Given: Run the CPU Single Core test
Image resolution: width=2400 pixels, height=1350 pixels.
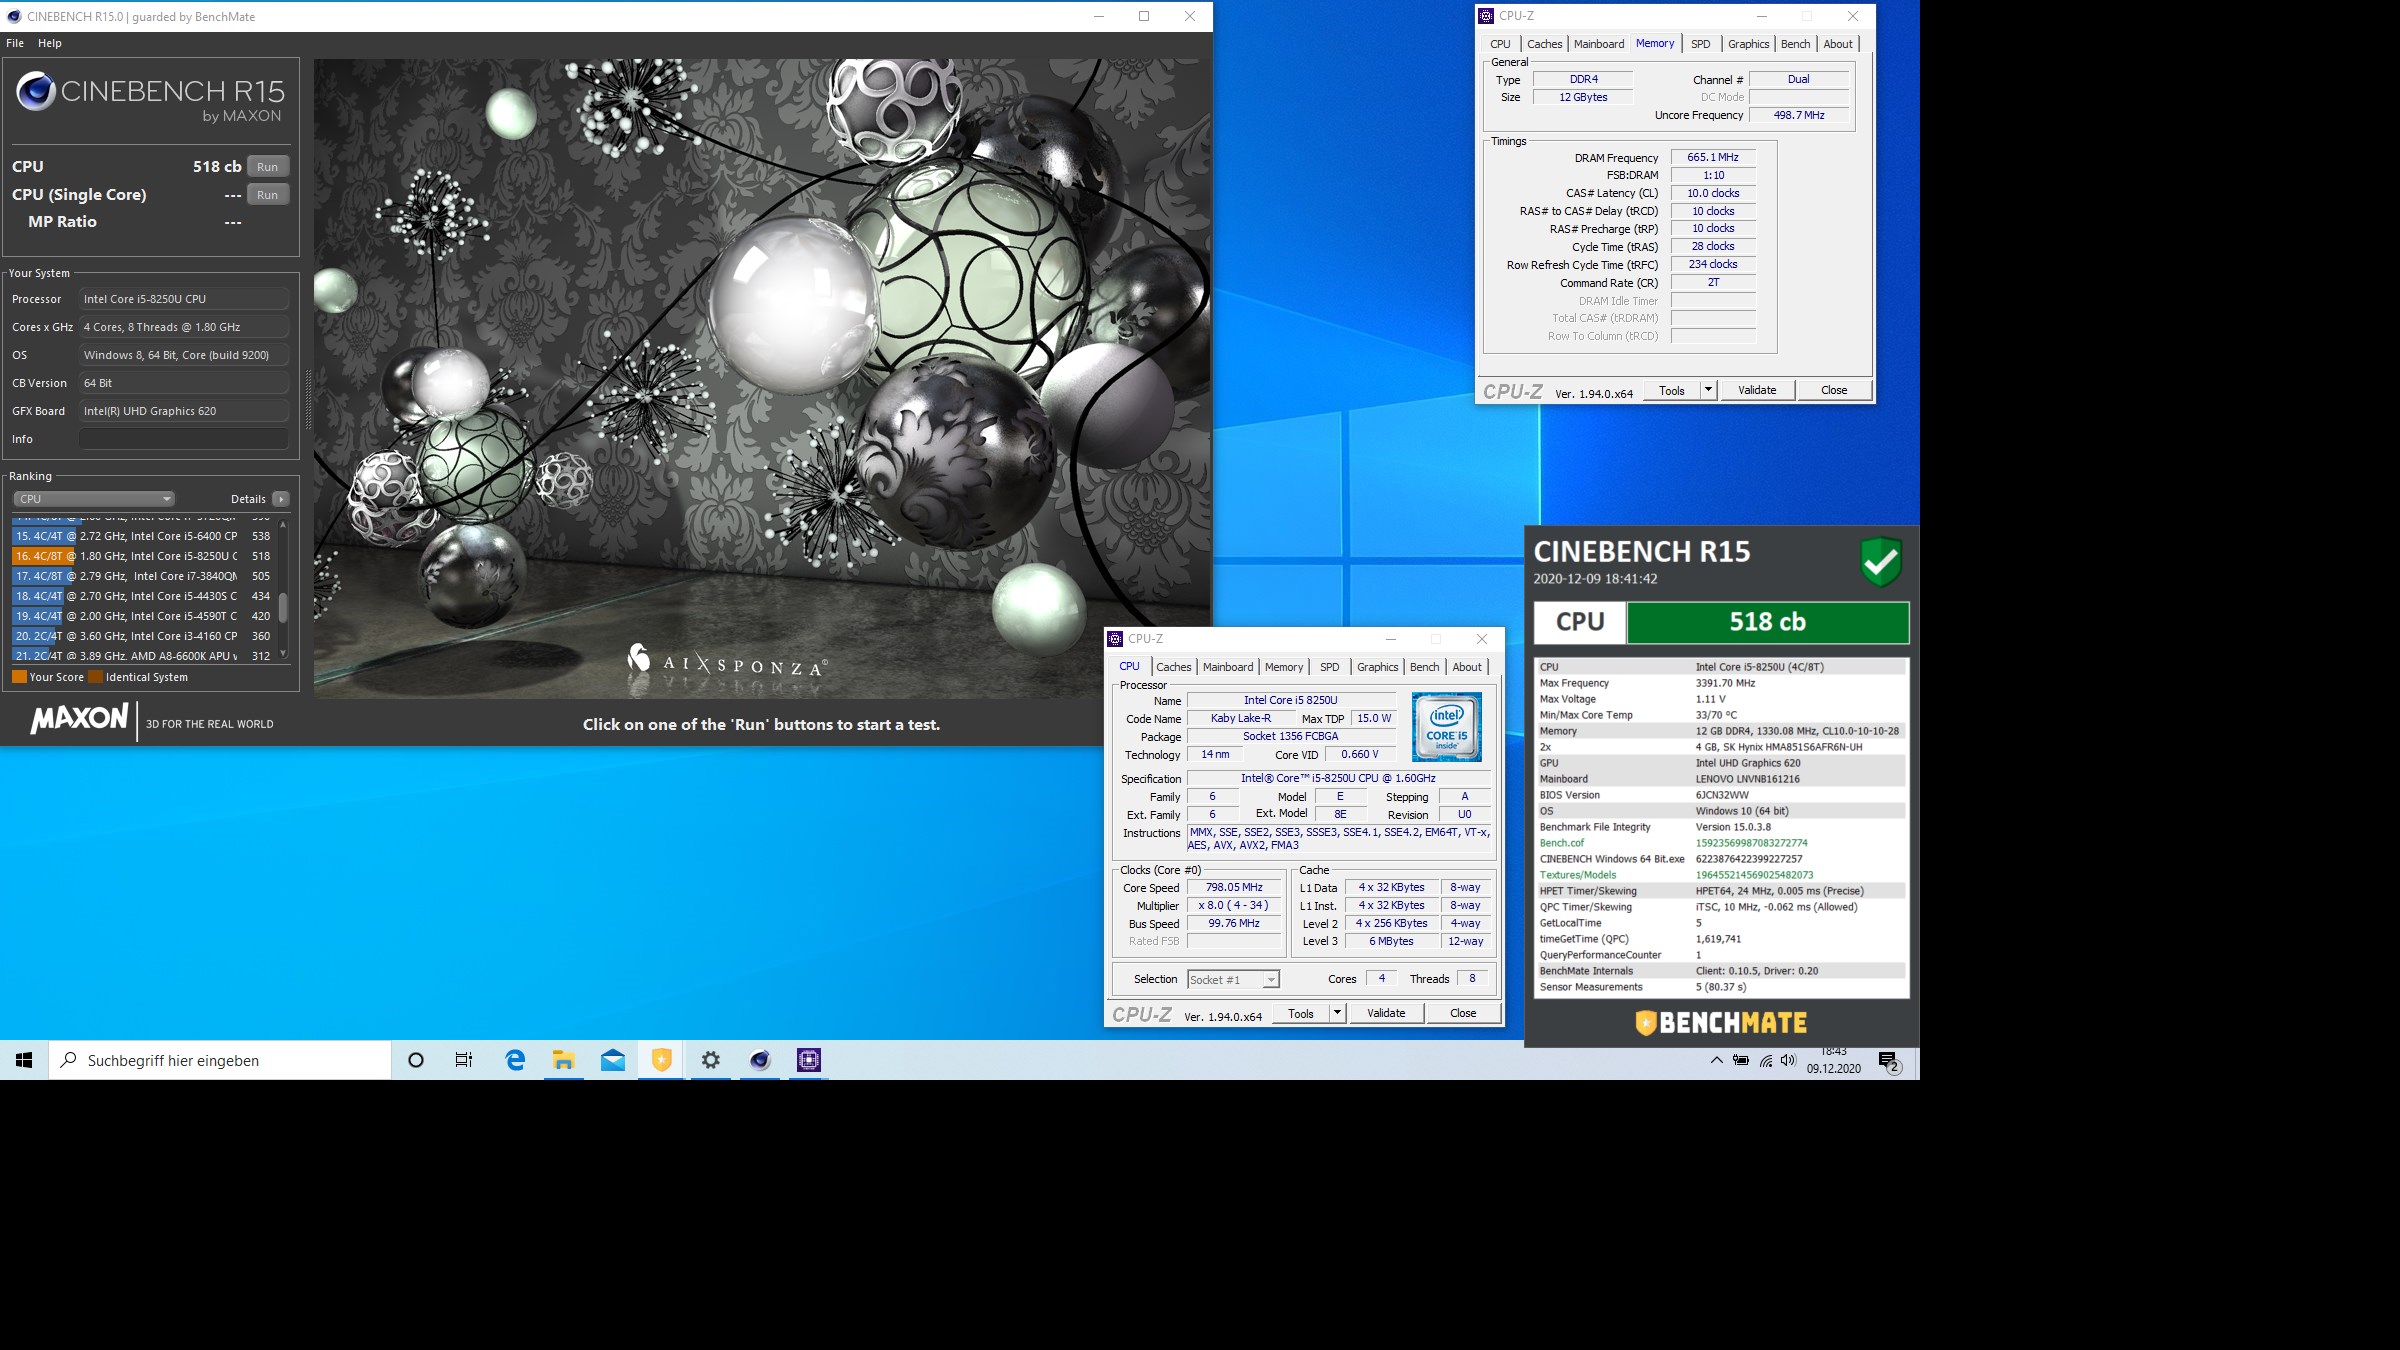Looking at the screenshot, I should [267, 195].
